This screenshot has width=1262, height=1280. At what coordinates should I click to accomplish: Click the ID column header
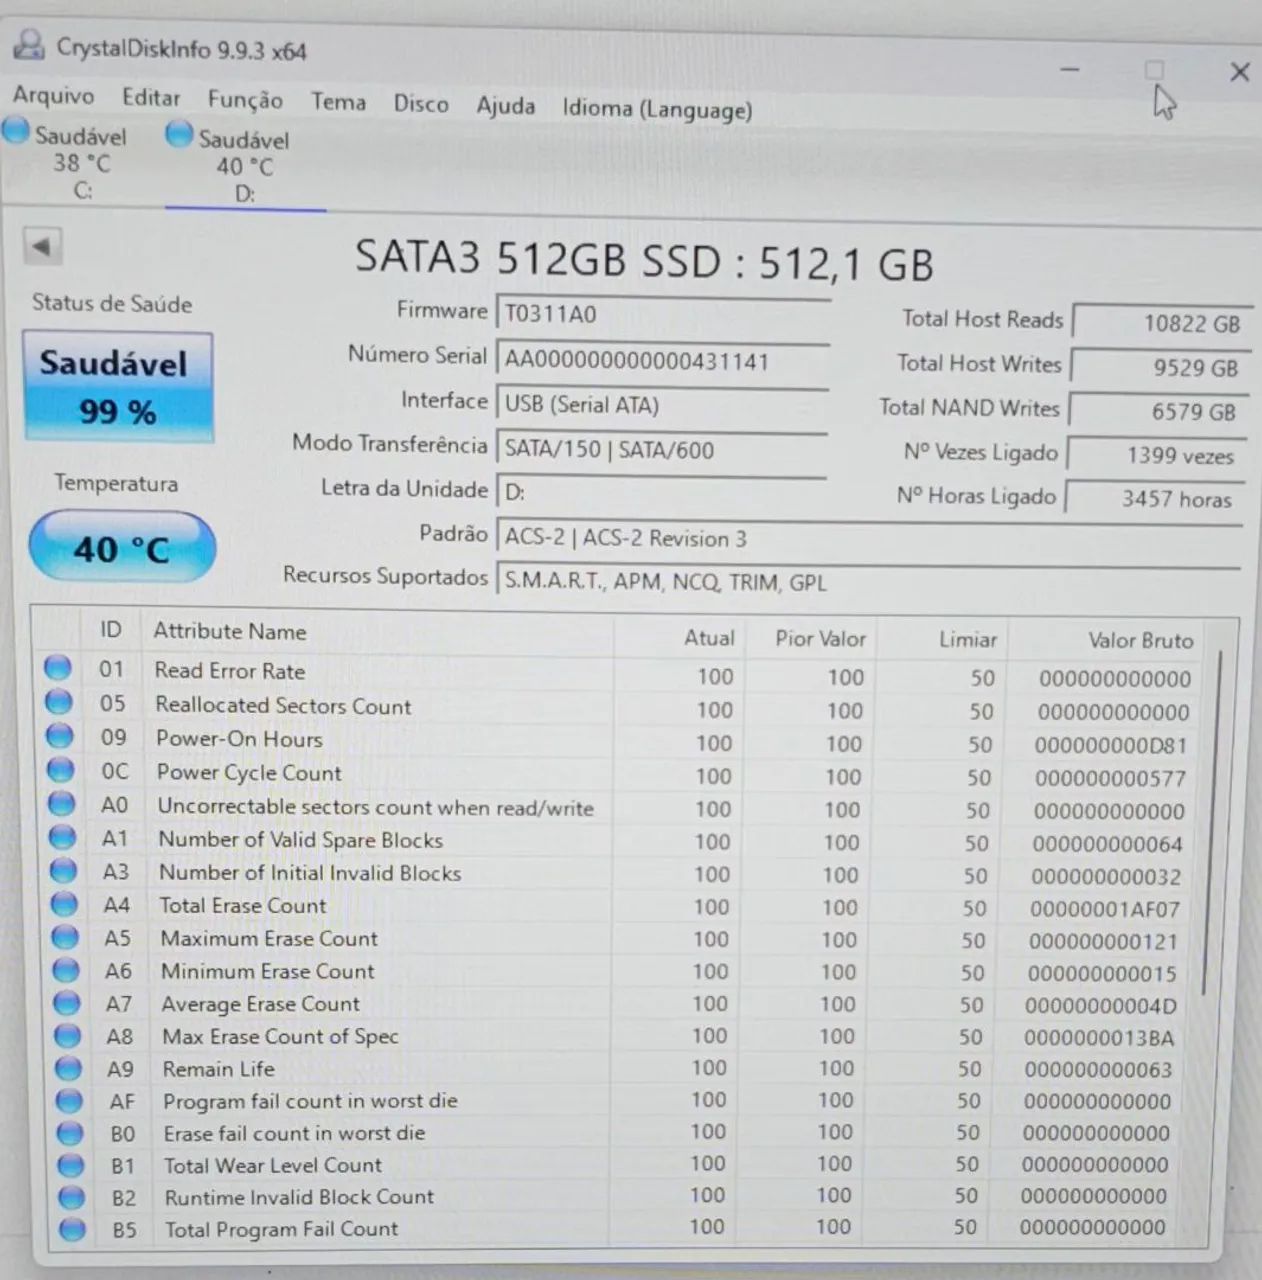[x=110, y=629]
